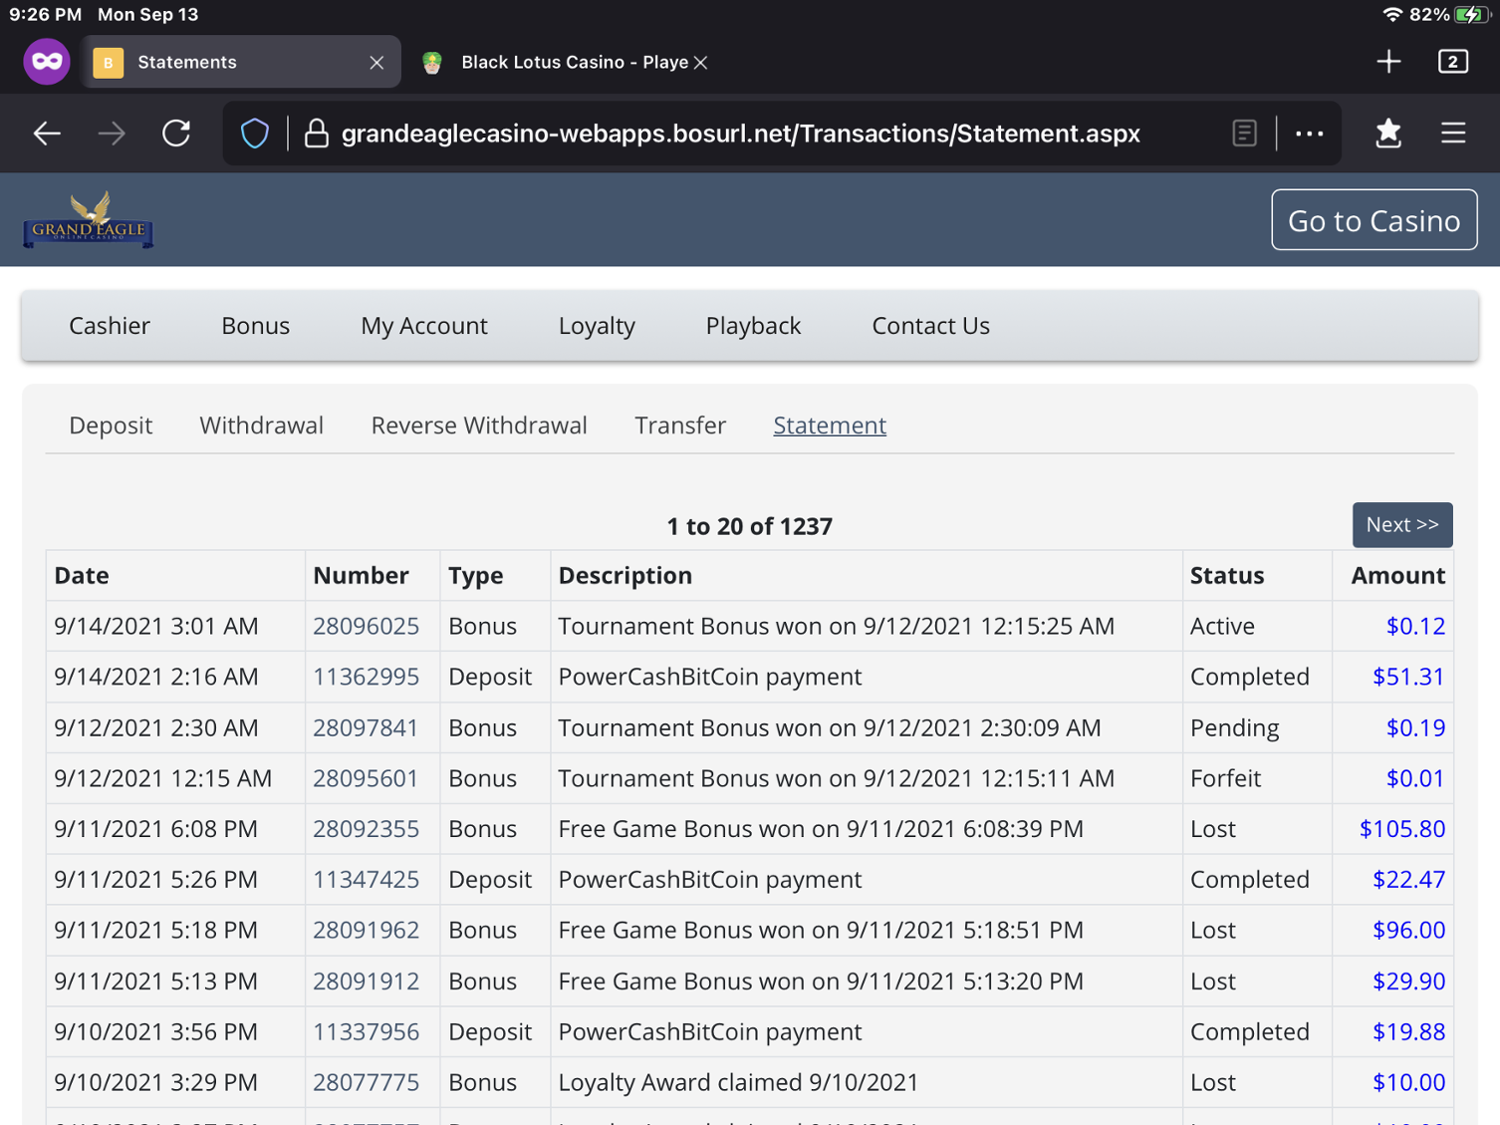
Task: Tap the address bar URL
Action: [x=741, y=133]
